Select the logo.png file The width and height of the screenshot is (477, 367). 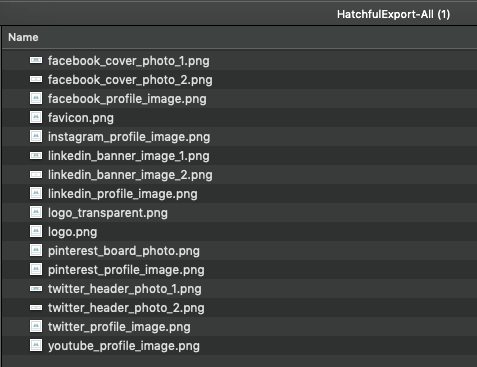[72, 232]
